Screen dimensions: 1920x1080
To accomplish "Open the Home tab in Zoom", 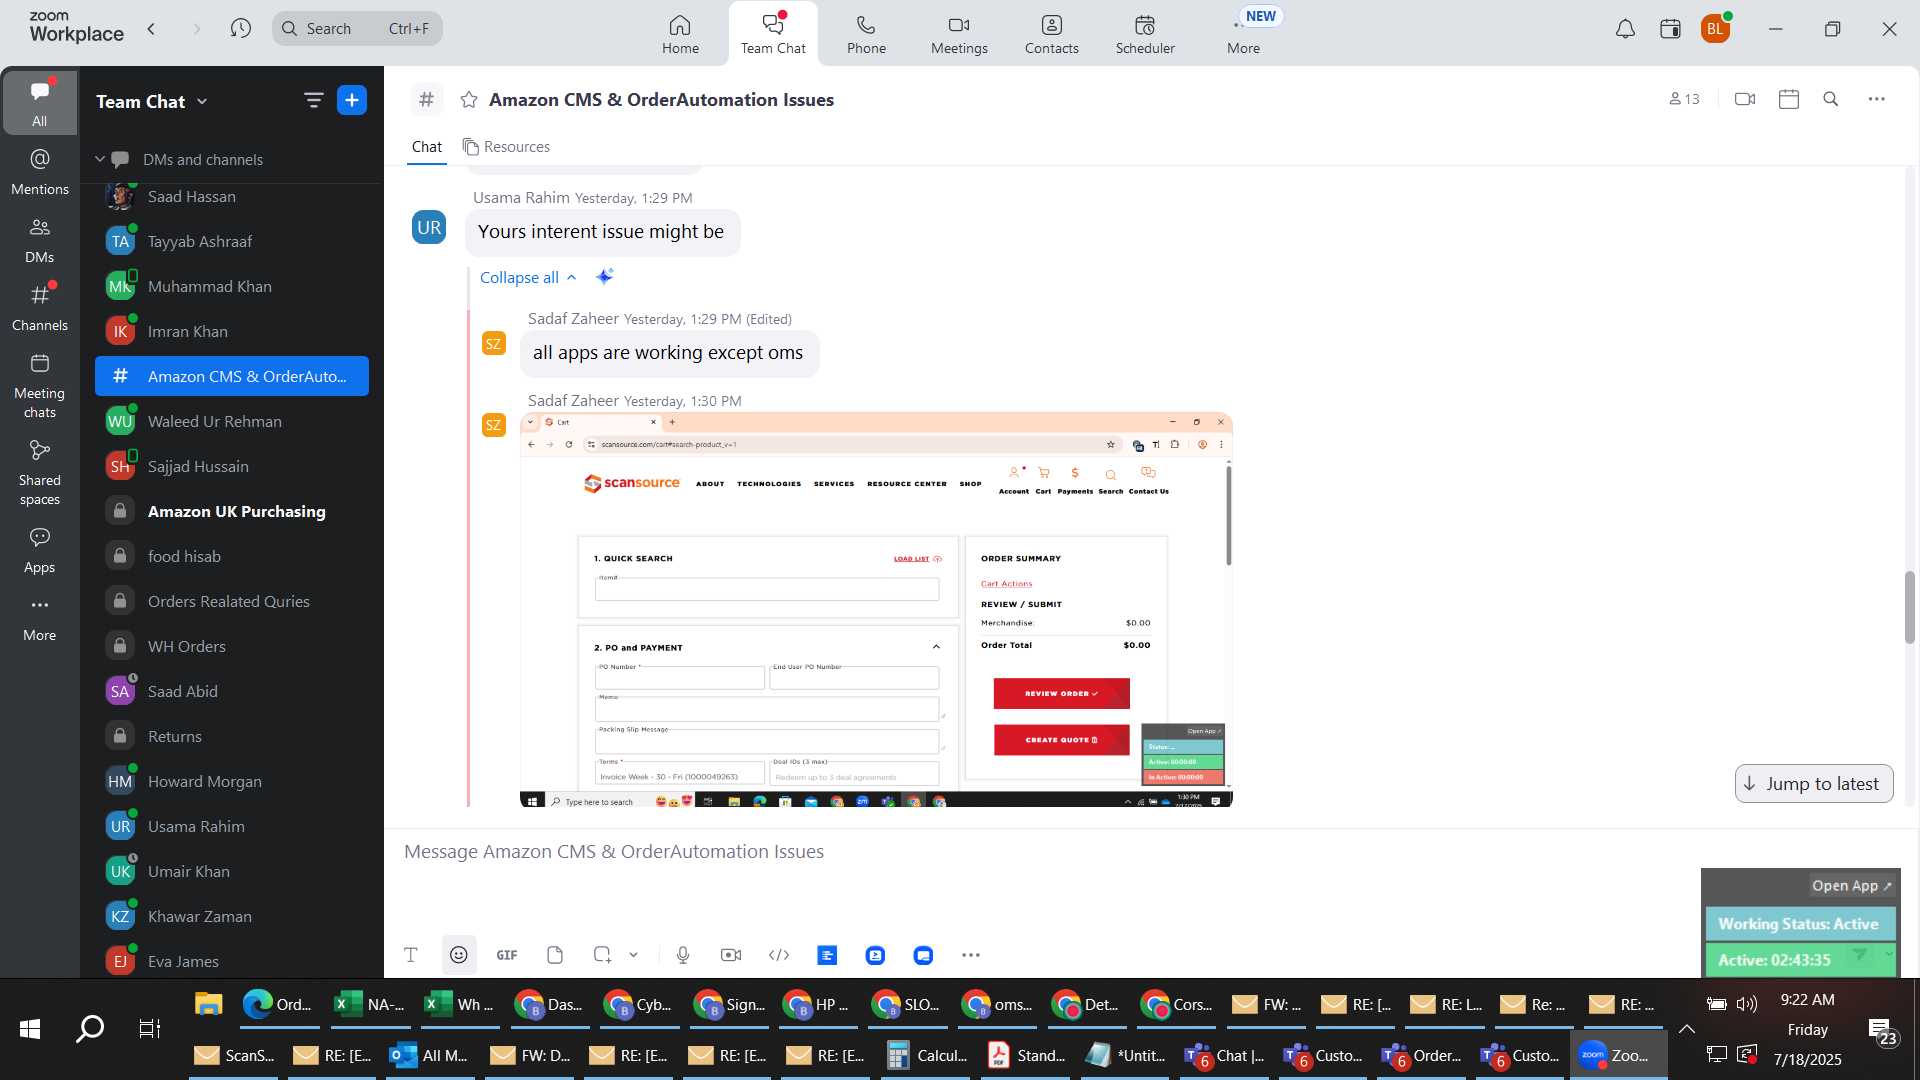I will tap(680, 34).
